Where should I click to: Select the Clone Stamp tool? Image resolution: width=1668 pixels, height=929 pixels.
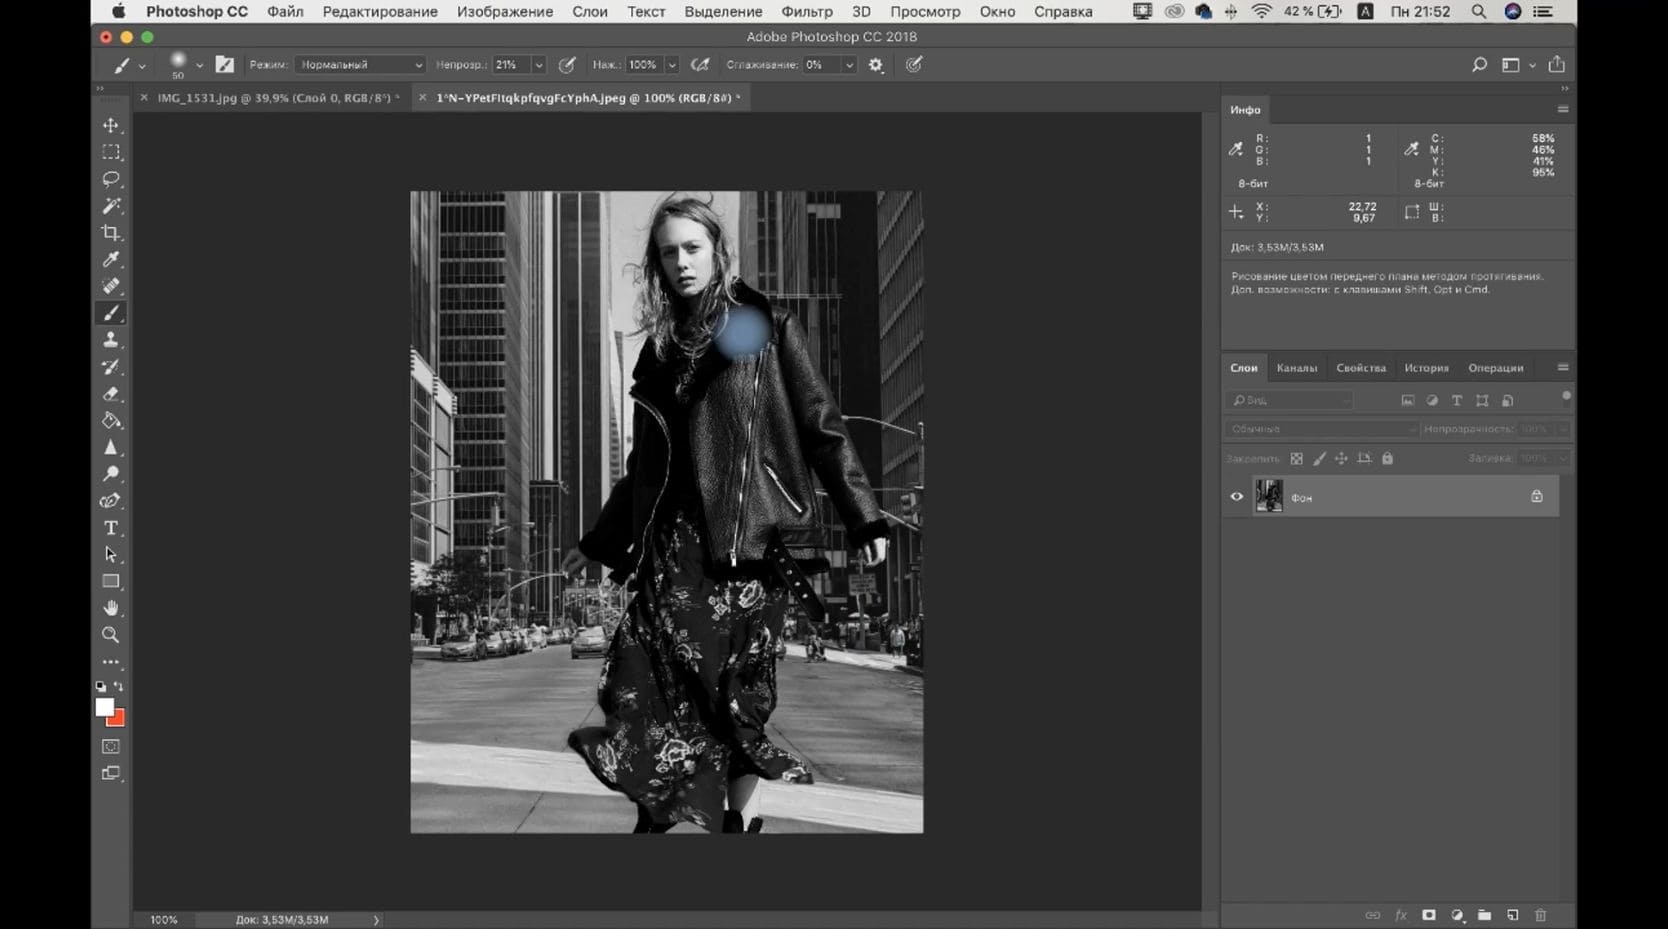tap(111, 340)
